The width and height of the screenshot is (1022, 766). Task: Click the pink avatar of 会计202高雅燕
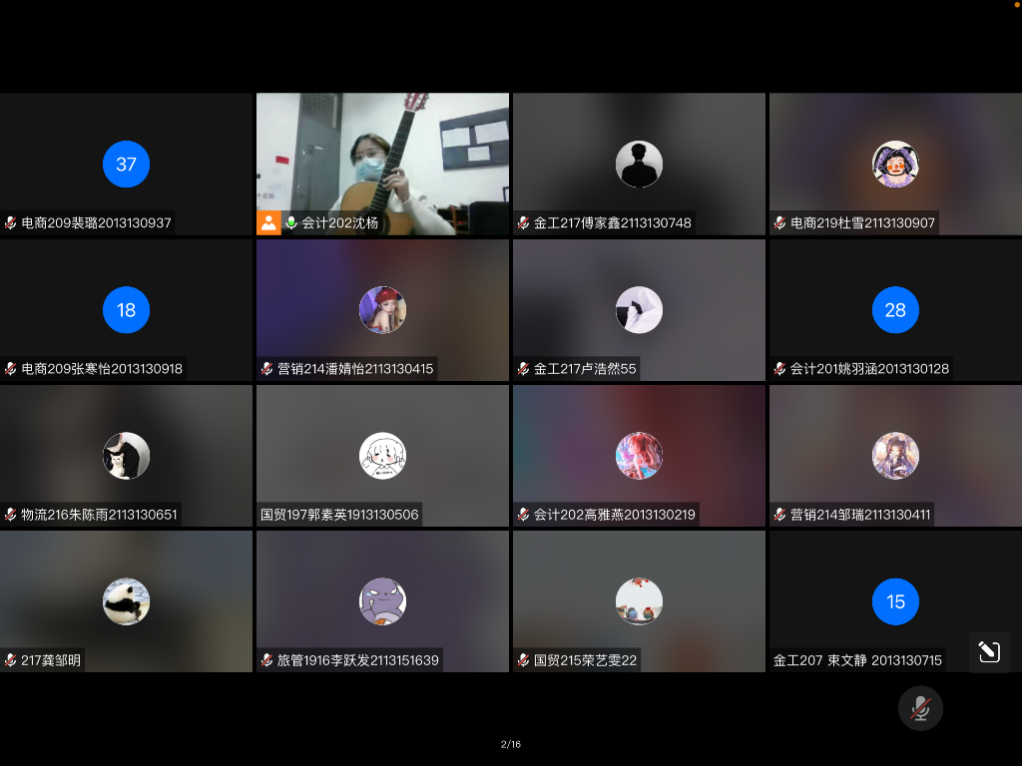click(x=639, y=456)
